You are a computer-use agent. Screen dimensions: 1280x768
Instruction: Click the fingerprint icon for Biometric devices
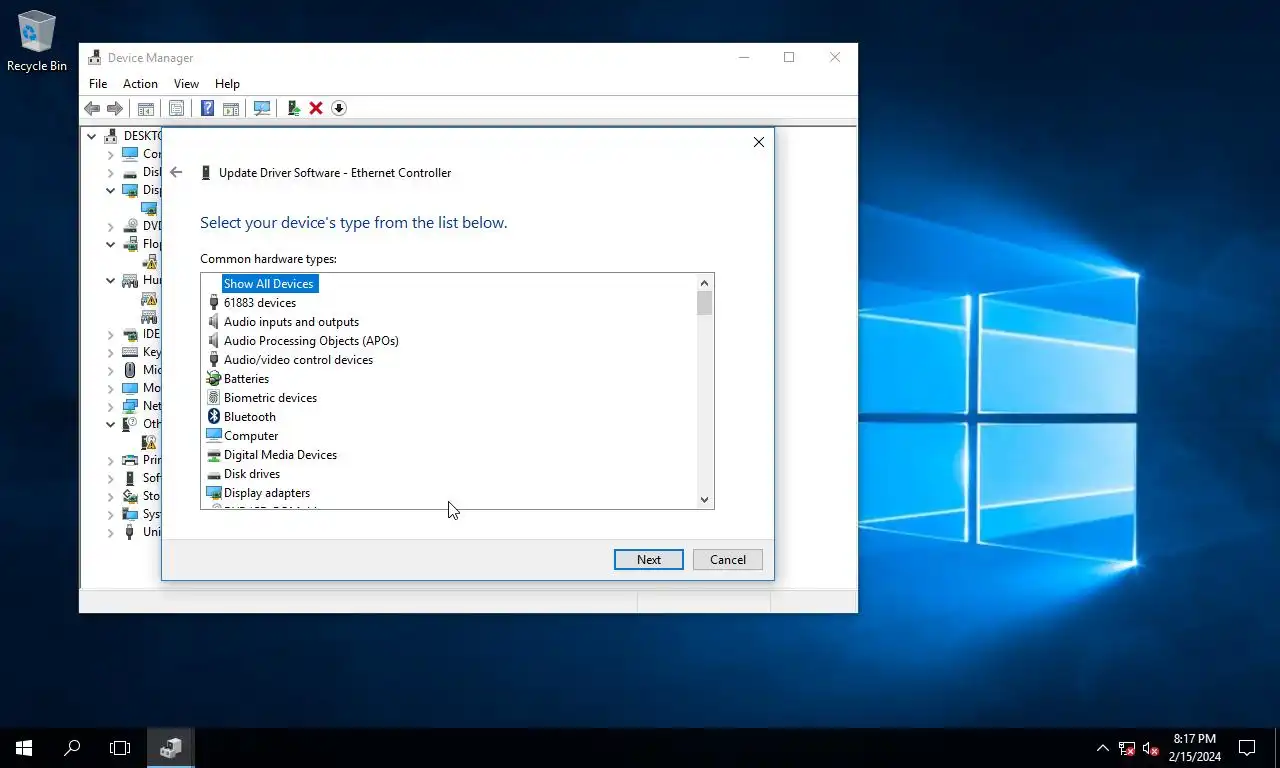click(213, 398)
